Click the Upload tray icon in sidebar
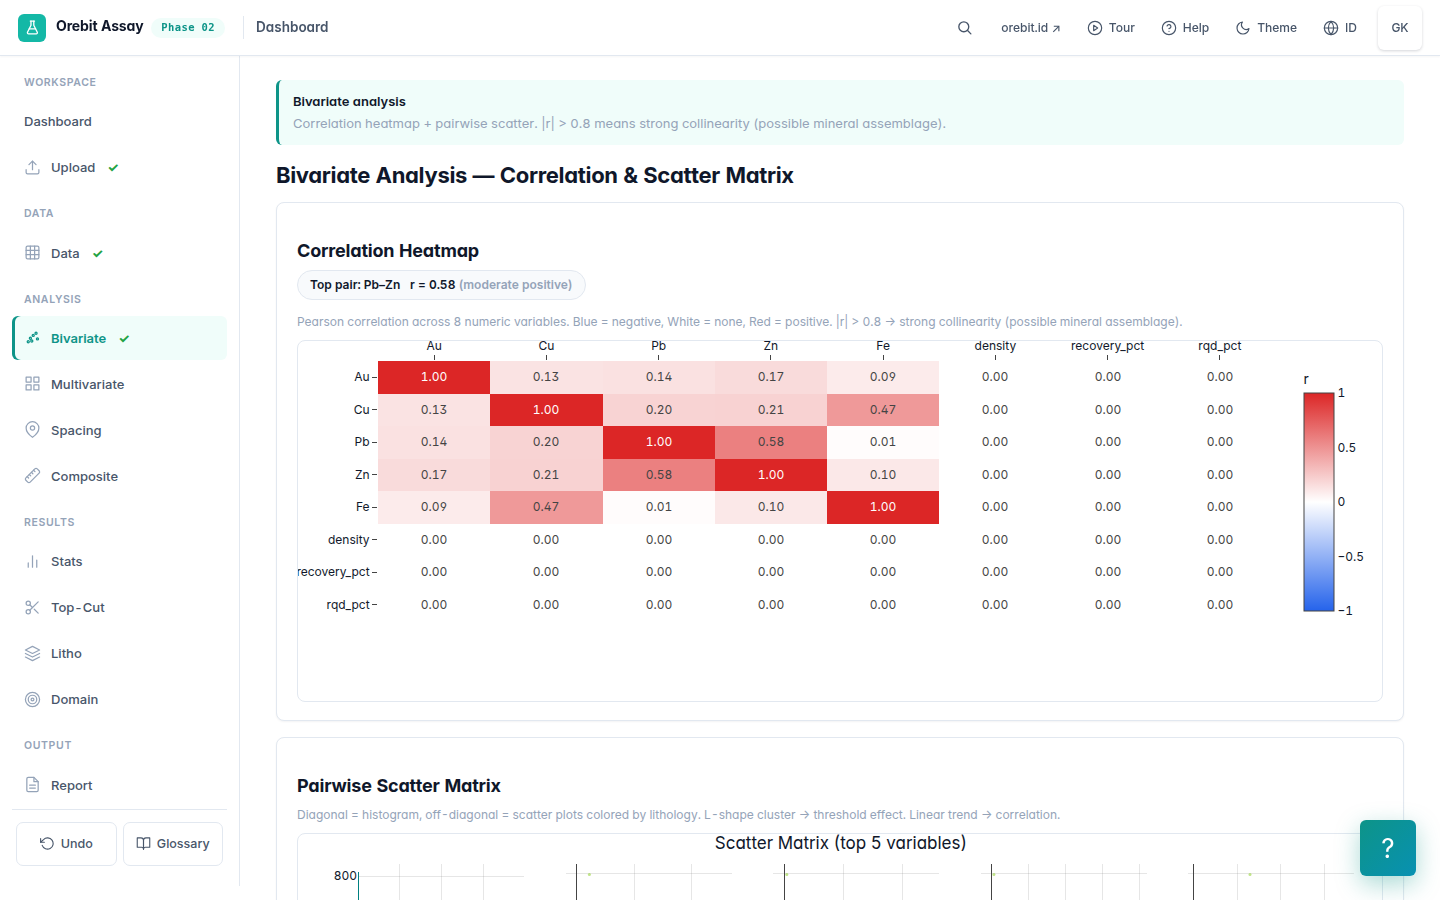This screenshot has width=1440, height=900. coord(33,167)
